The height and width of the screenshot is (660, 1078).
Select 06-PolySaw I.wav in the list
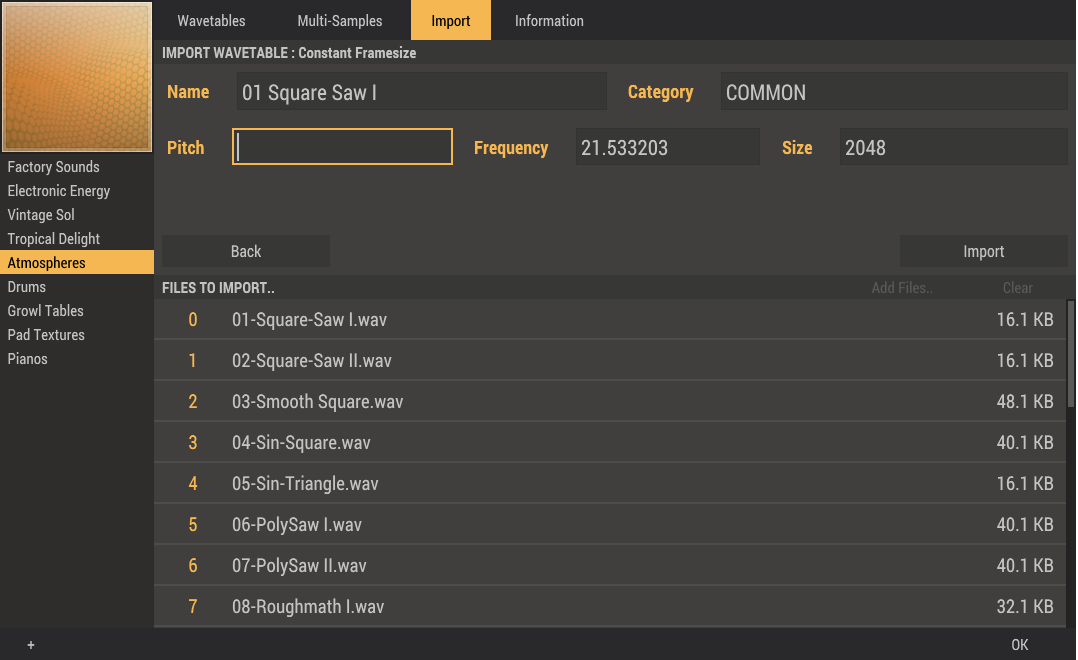click(x=297, y=525)
